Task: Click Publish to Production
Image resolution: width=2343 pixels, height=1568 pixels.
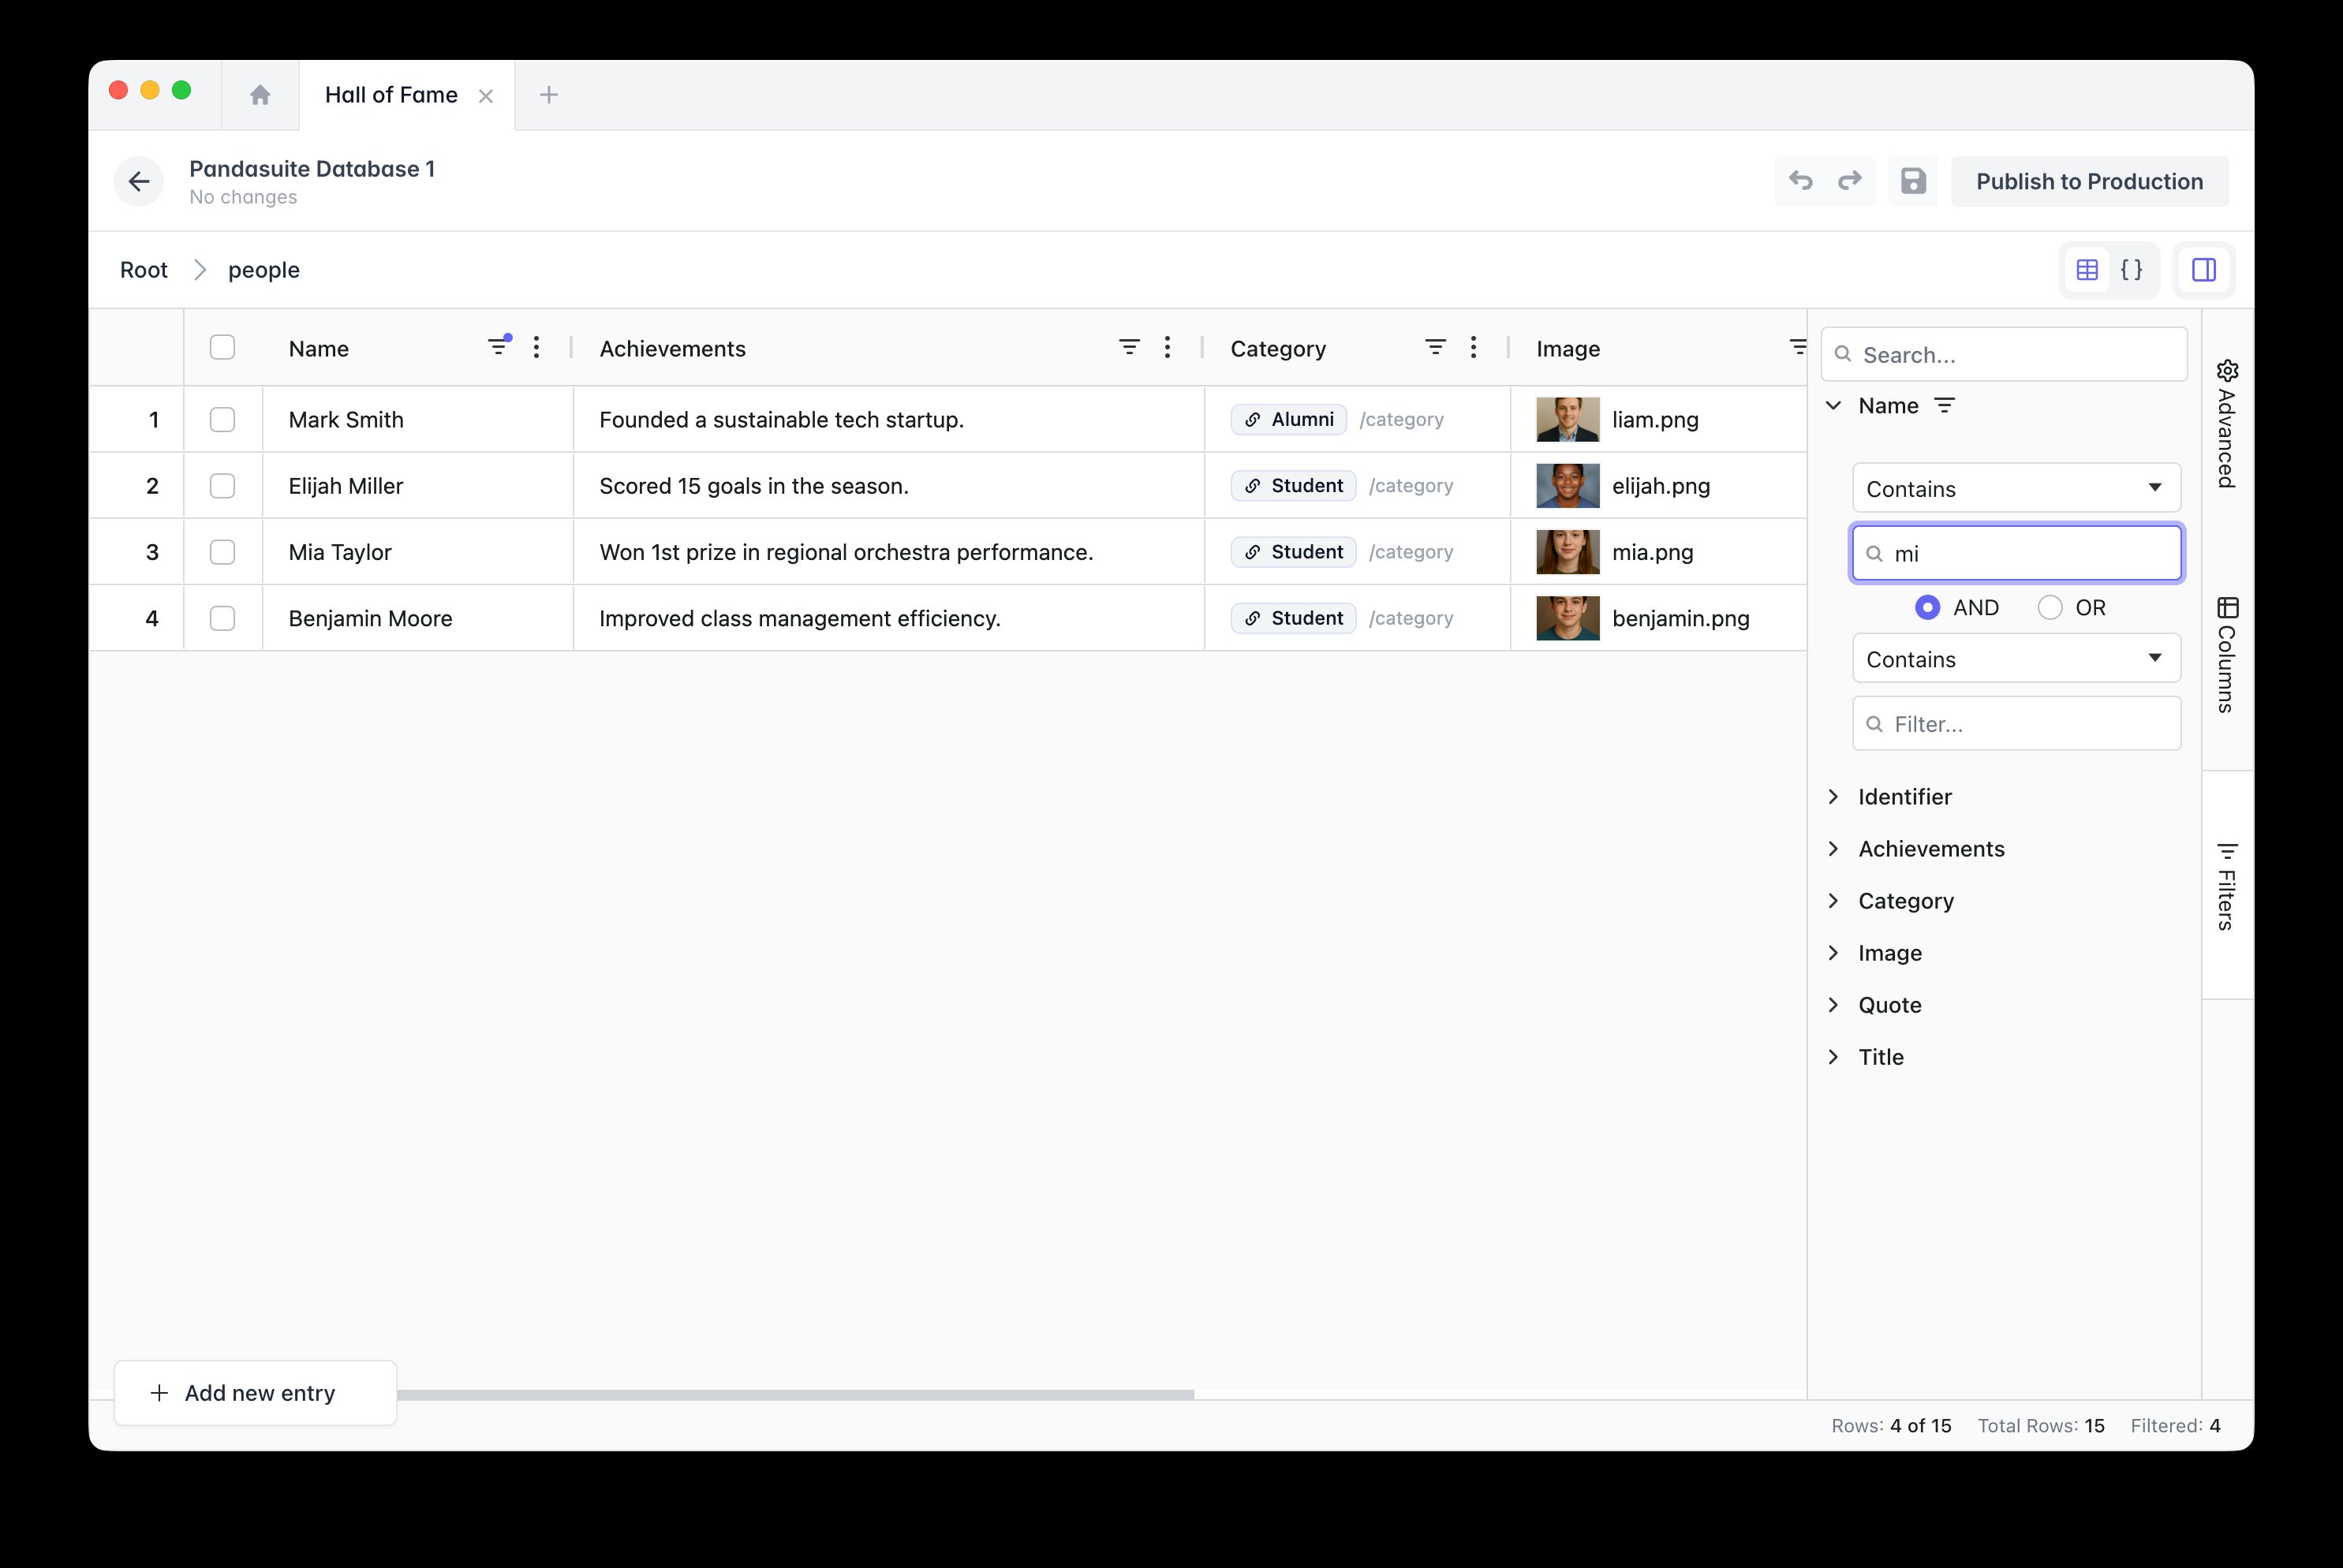Action: tap(2089, 181)
